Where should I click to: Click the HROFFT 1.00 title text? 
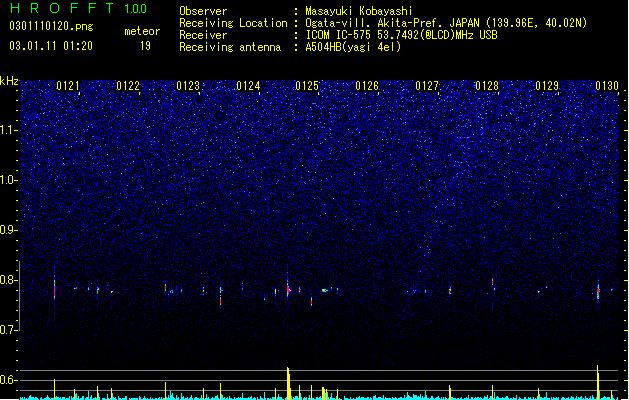click(x=78, y=8)
